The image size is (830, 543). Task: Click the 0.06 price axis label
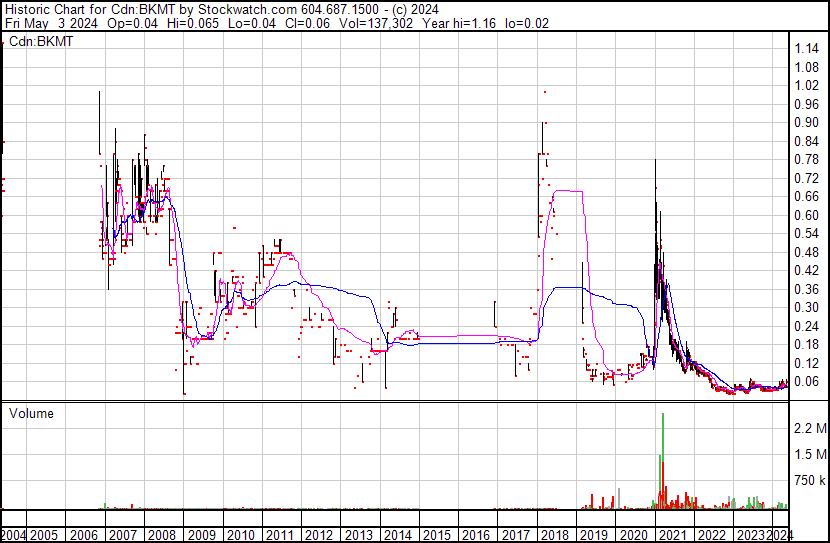point(807,382)
